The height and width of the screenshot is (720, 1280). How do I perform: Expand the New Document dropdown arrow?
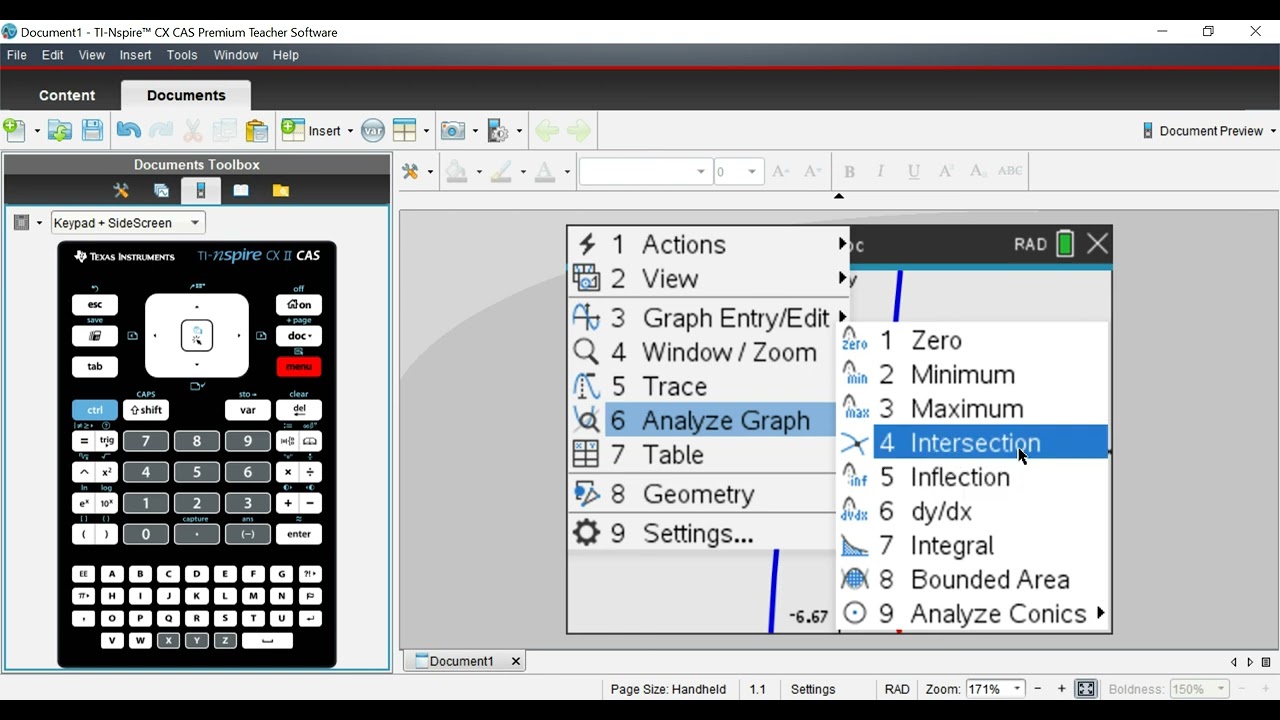click(x=37, y=131)
